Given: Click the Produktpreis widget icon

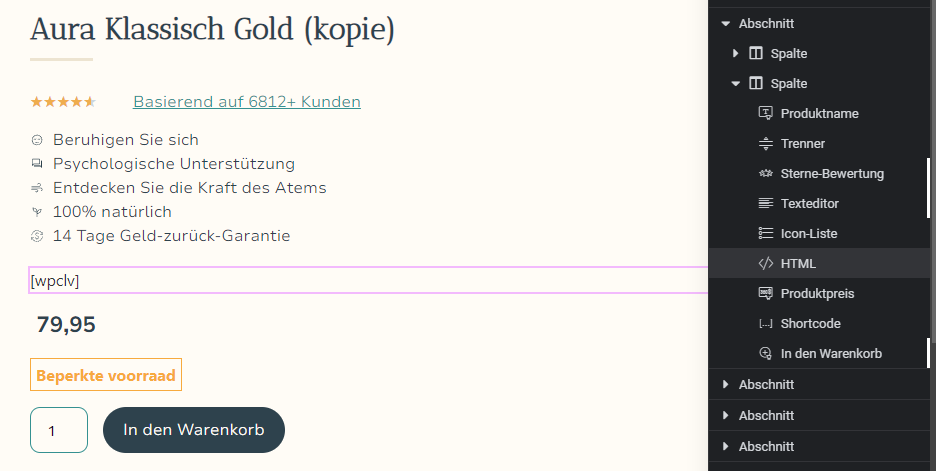Looking at the screenshot, I should pyautogui.click(x=766, y=293).
